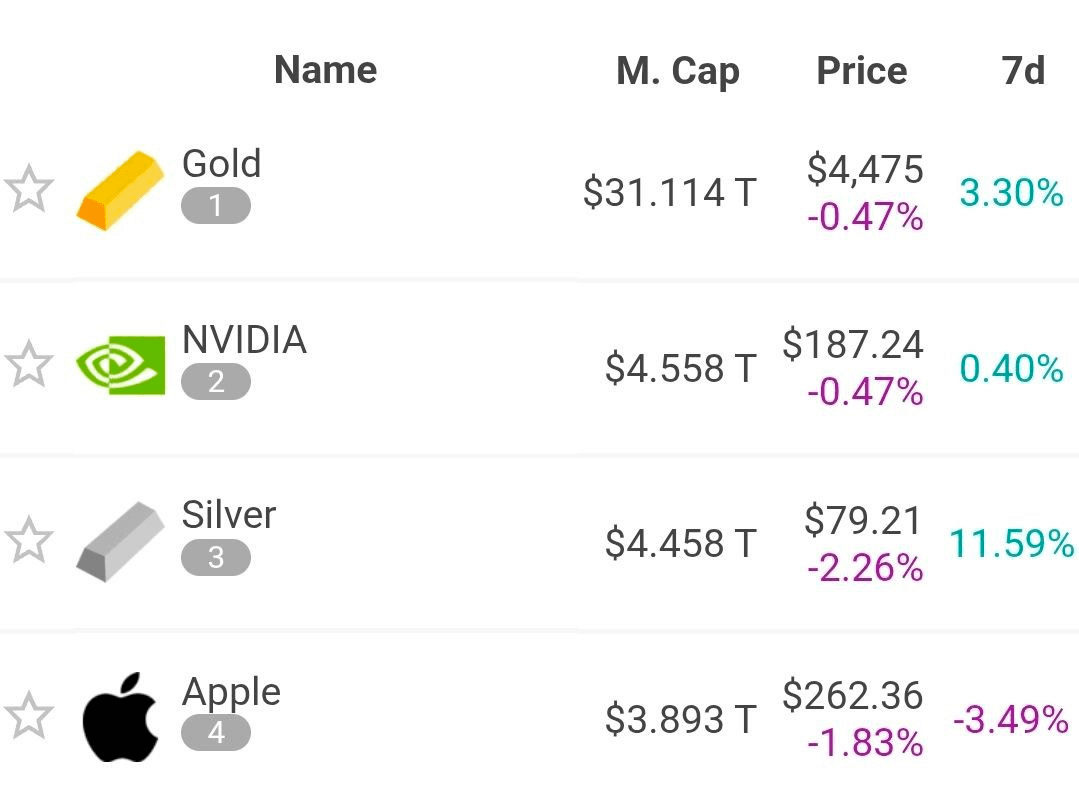Open the NVIDIA name link
Viewport: 1079px width, 798px height.
pos(244,340)
